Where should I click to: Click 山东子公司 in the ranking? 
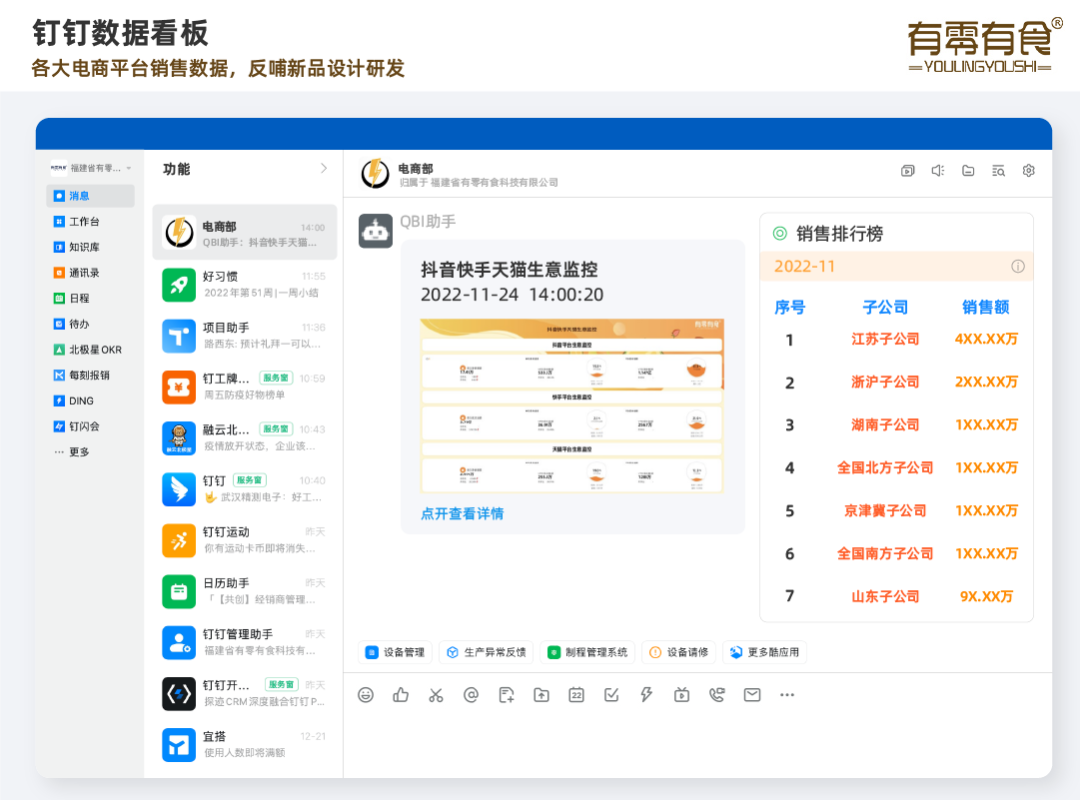point(885,597)
